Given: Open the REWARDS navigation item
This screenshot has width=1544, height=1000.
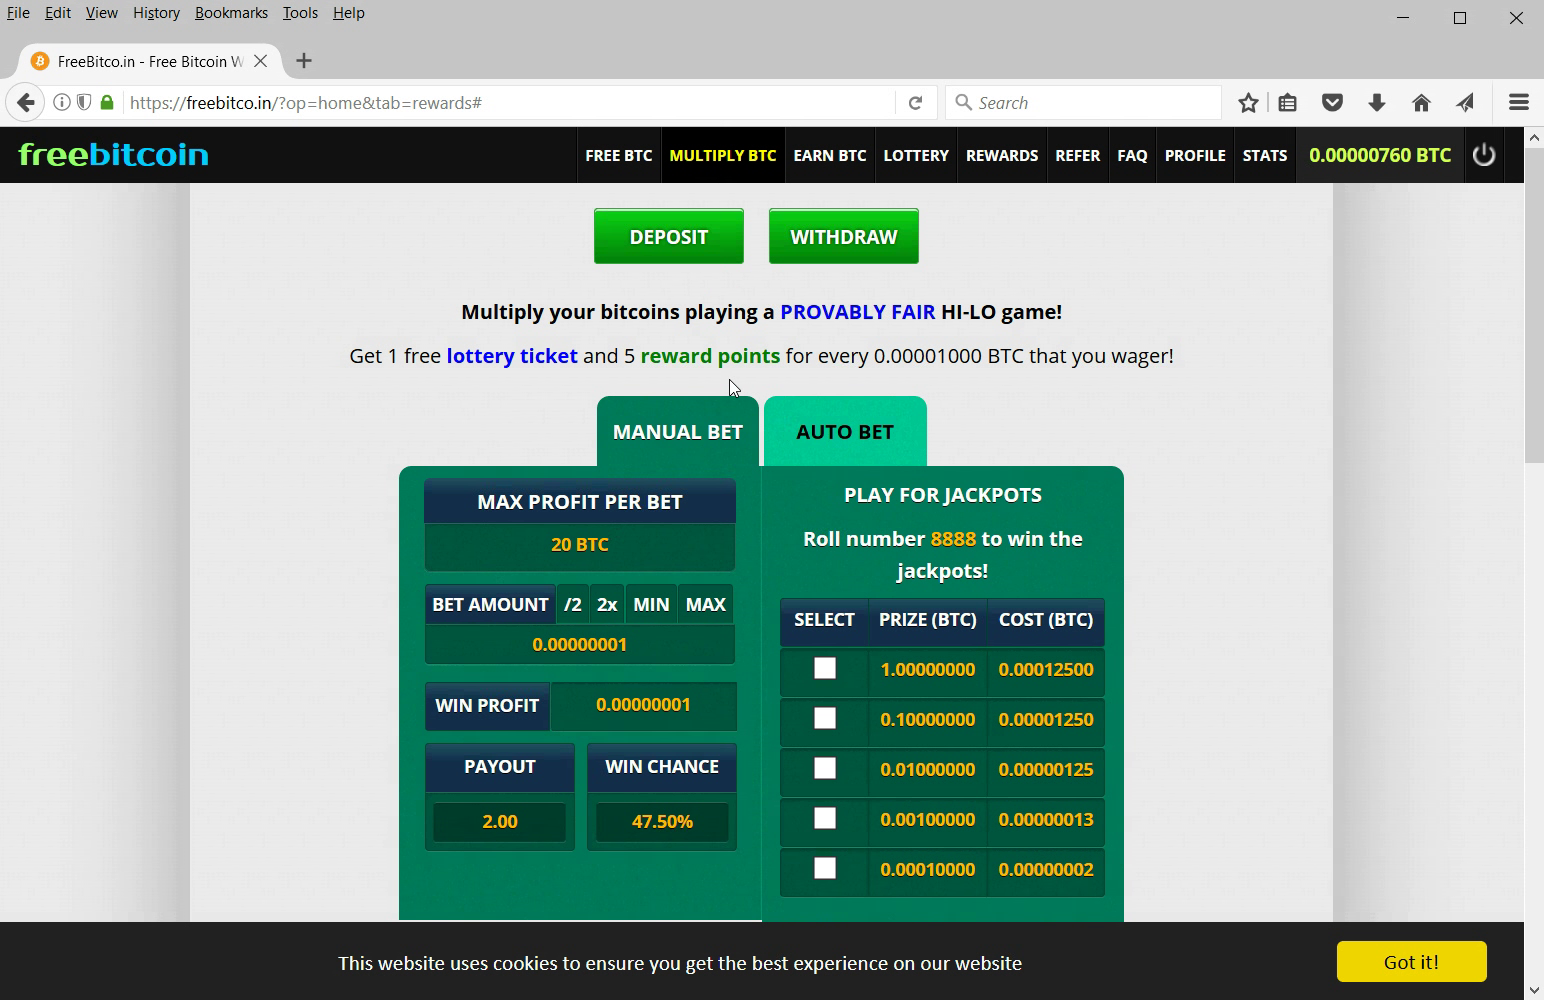Looking at the screenshot, I should (x=1002, y=155).
